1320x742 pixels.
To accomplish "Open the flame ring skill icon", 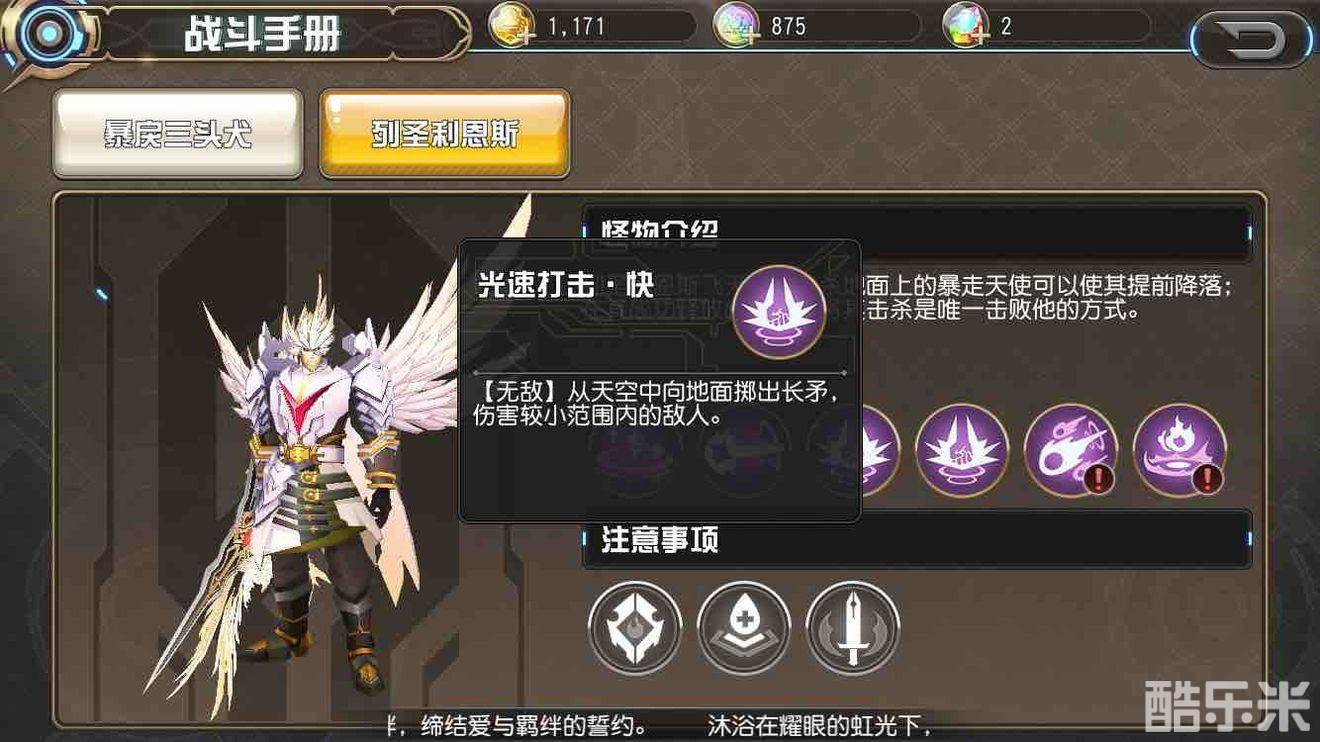I will pos(1180,450).
